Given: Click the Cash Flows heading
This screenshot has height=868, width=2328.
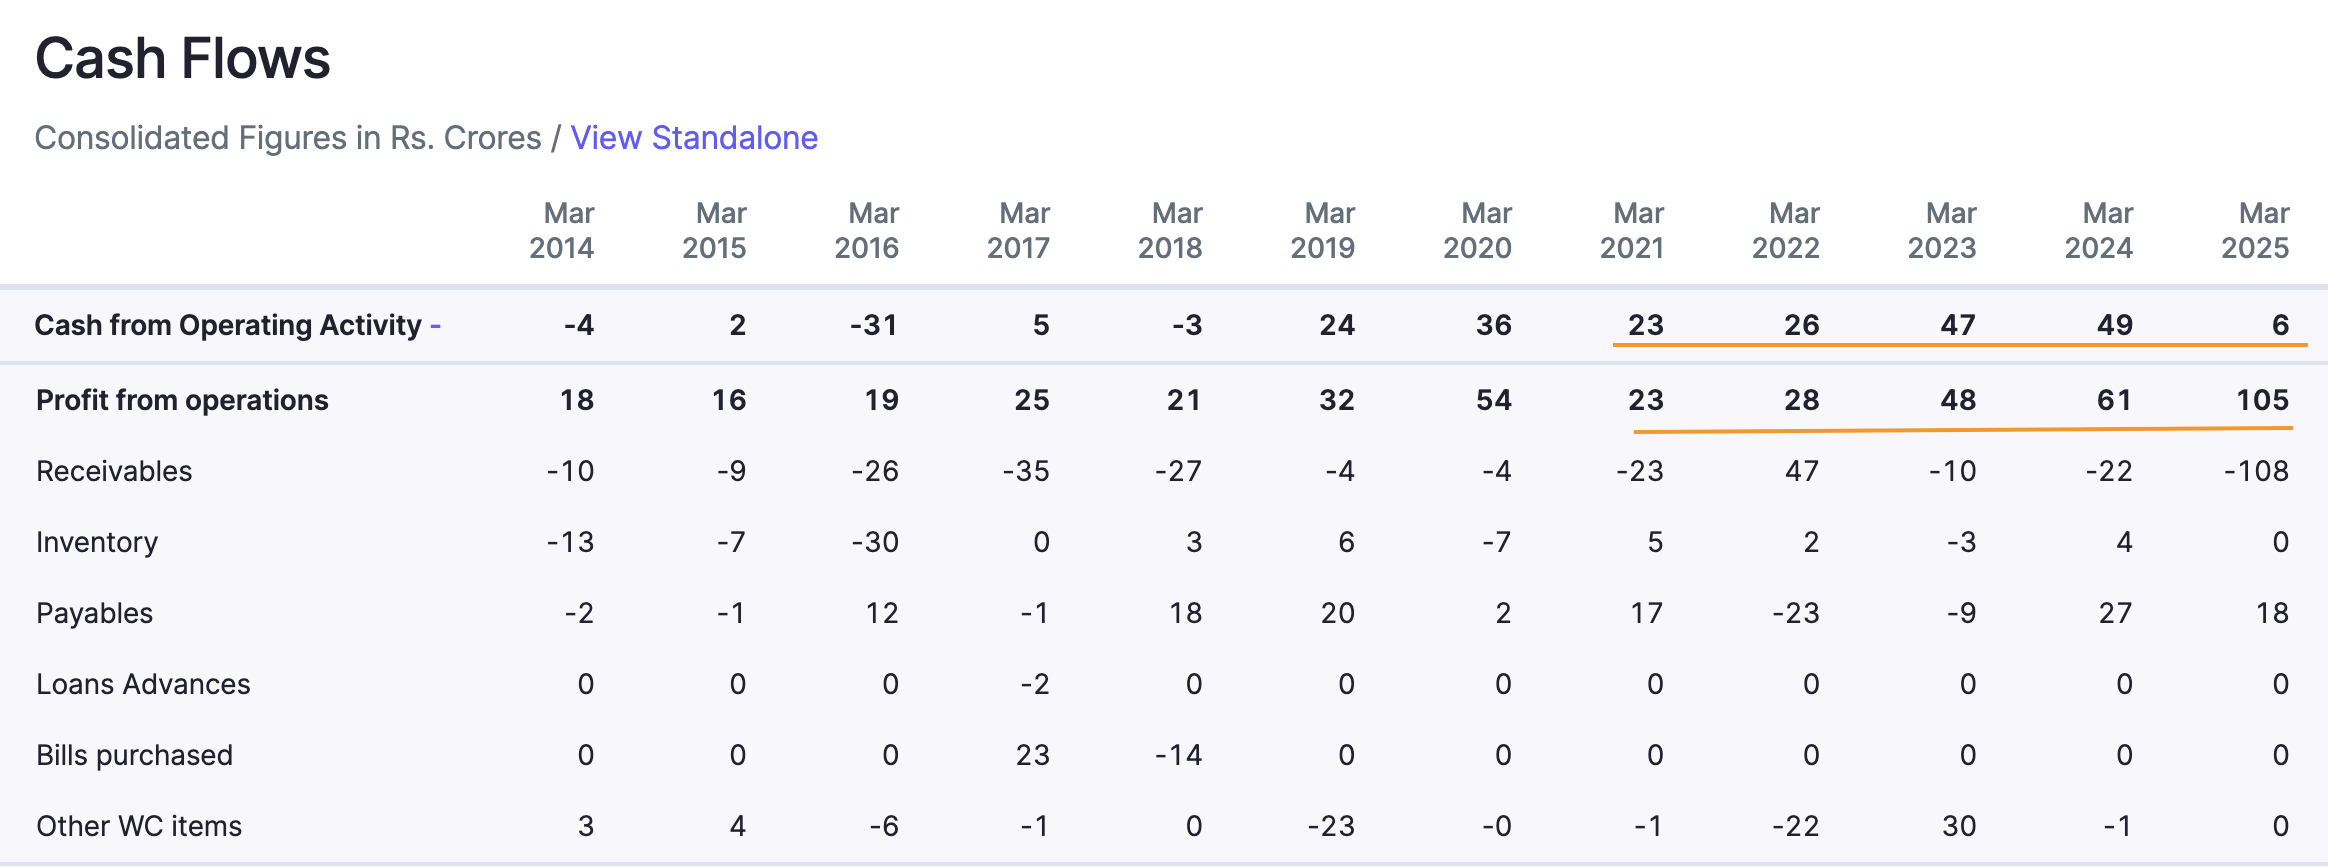Looking at the screenshot, I should click(183, 58).
